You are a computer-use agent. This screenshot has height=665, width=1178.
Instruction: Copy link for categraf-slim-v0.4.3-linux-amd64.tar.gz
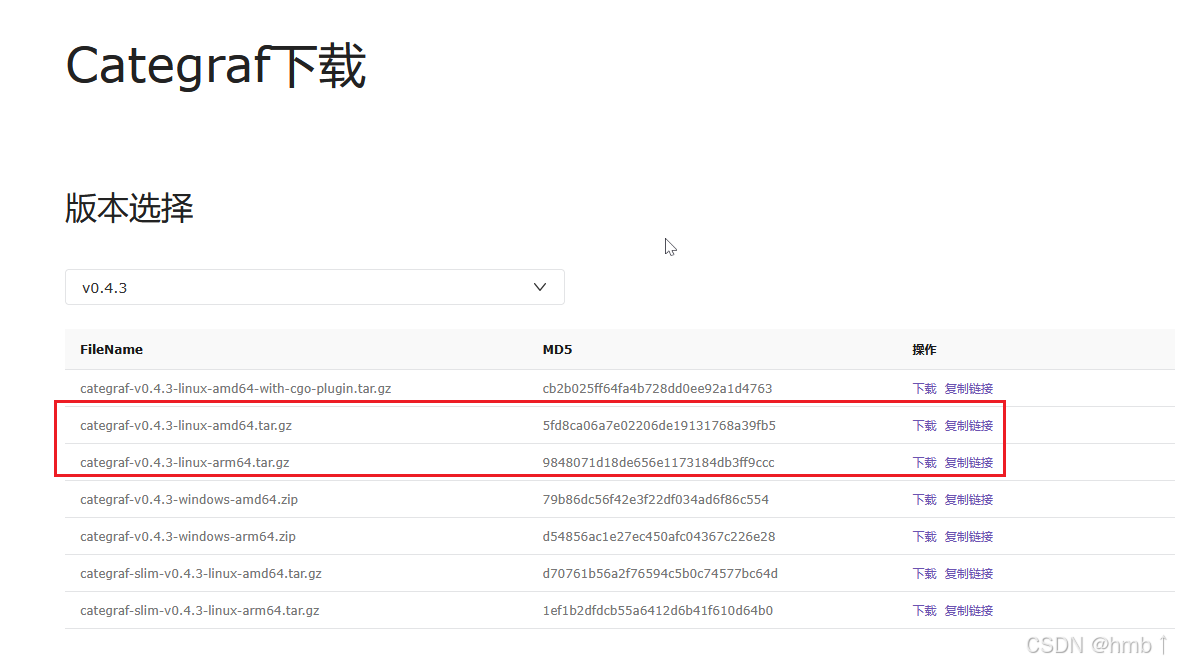[x=968, y=573]
